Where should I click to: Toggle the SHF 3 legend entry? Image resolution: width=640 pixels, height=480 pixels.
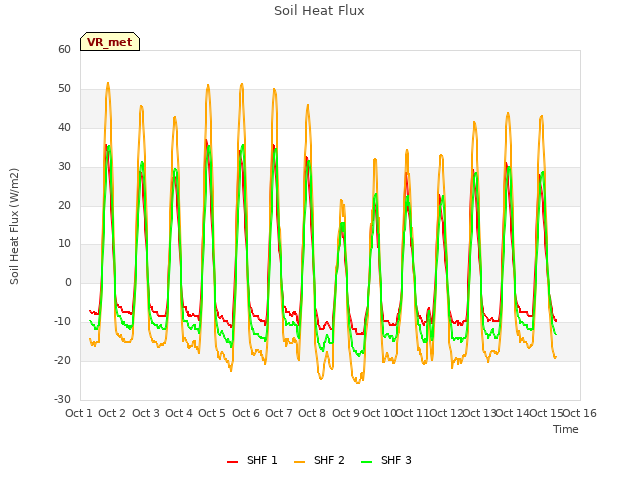click(x=387, y=460)
